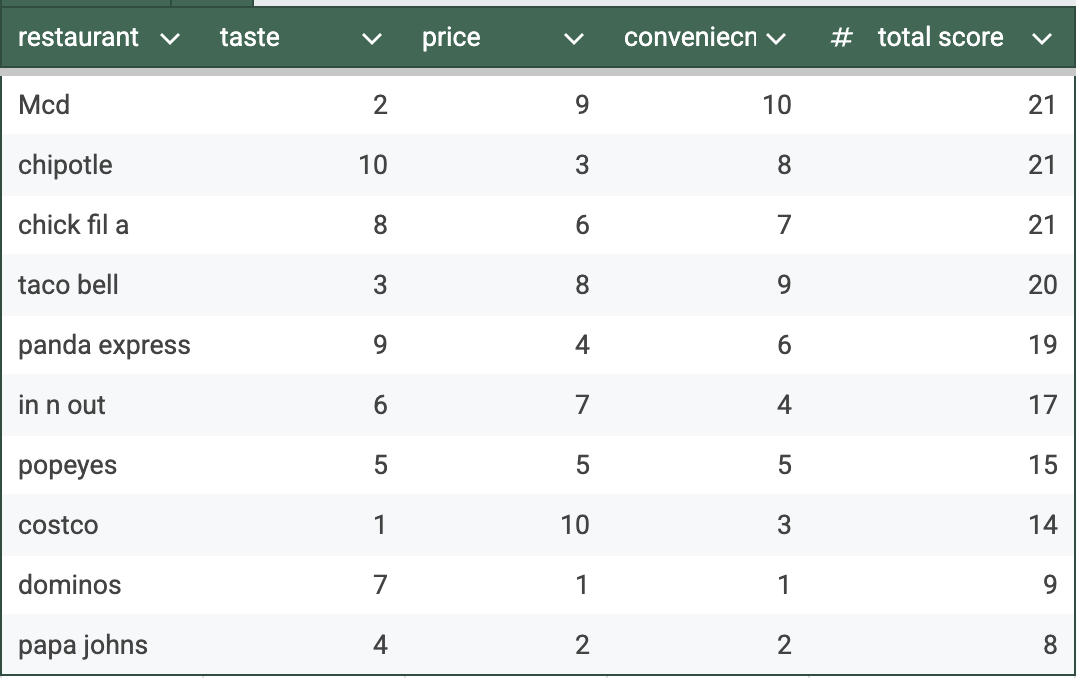Select the price column header label
The image size is (1076, 678).
point(451,38)
